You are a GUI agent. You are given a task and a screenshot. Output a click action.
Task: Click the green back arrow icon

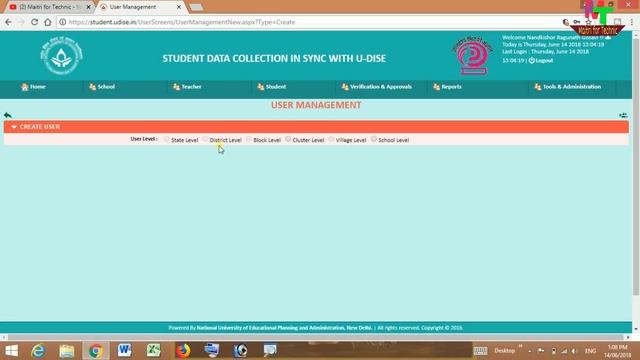pyautogui.click(x=8, y=115)
